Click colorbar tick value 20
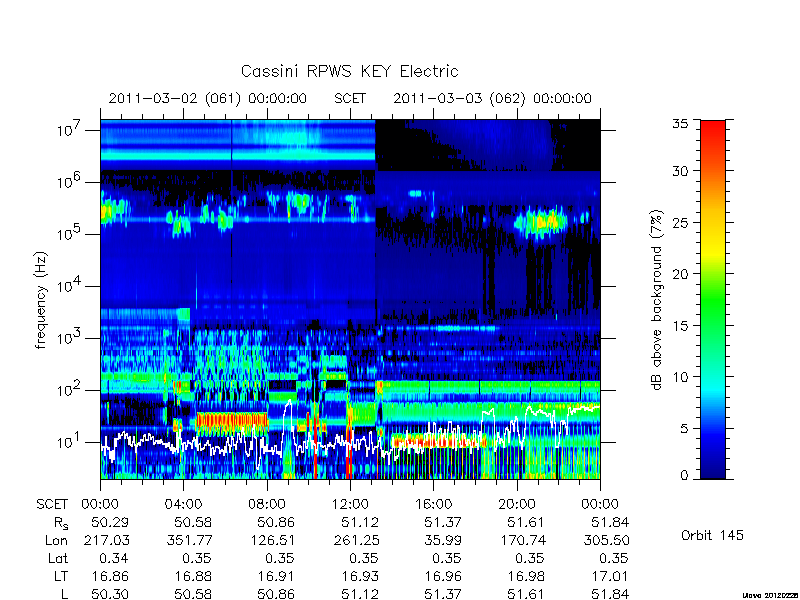800x600 pixels. point(680,273)
